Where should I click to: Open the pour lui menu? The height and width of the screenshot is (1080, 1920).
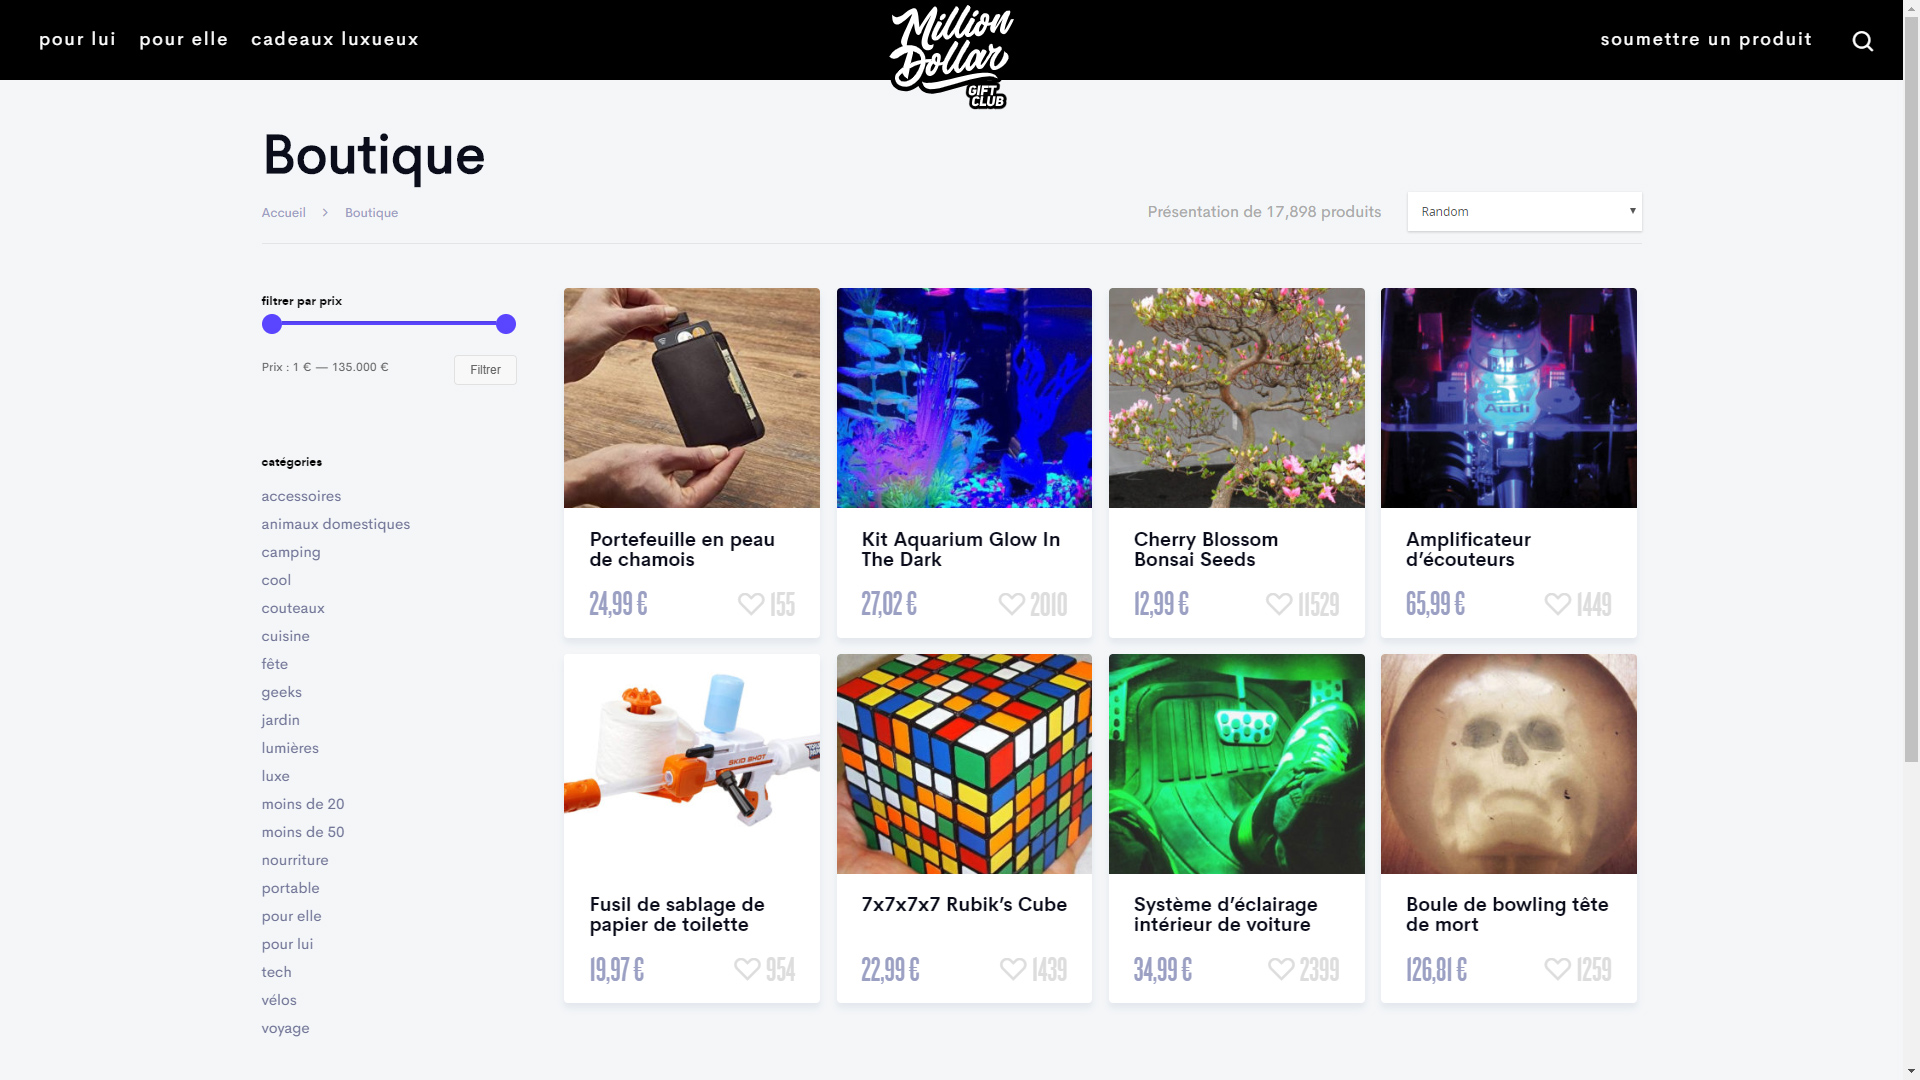[x=77, y=40]
